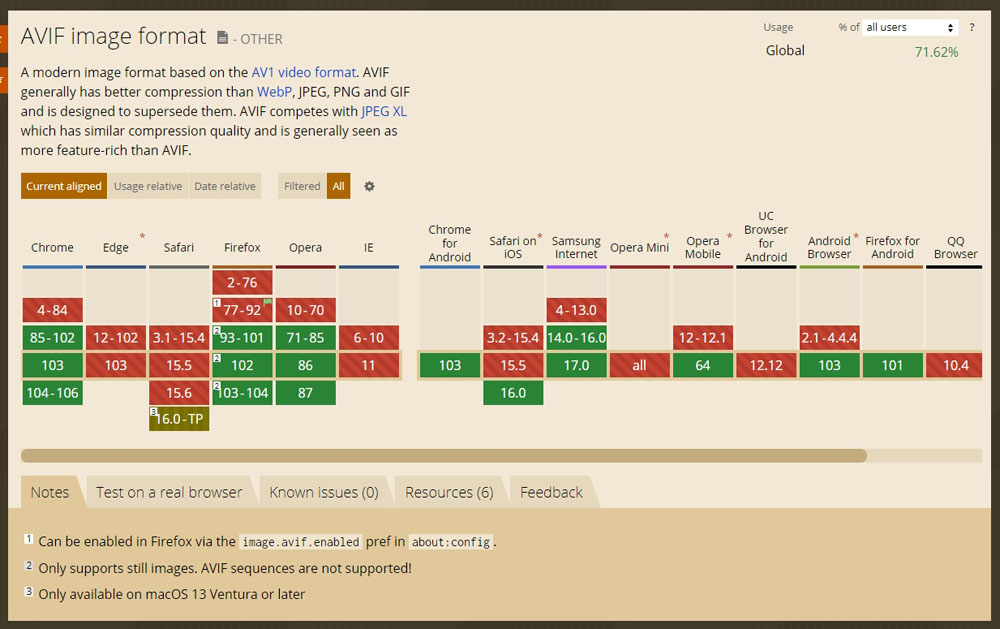Screen dimensions: 1000x629
Task: Click the Safari on iOS 16.0 cell
Action: (x=513, y=393)
